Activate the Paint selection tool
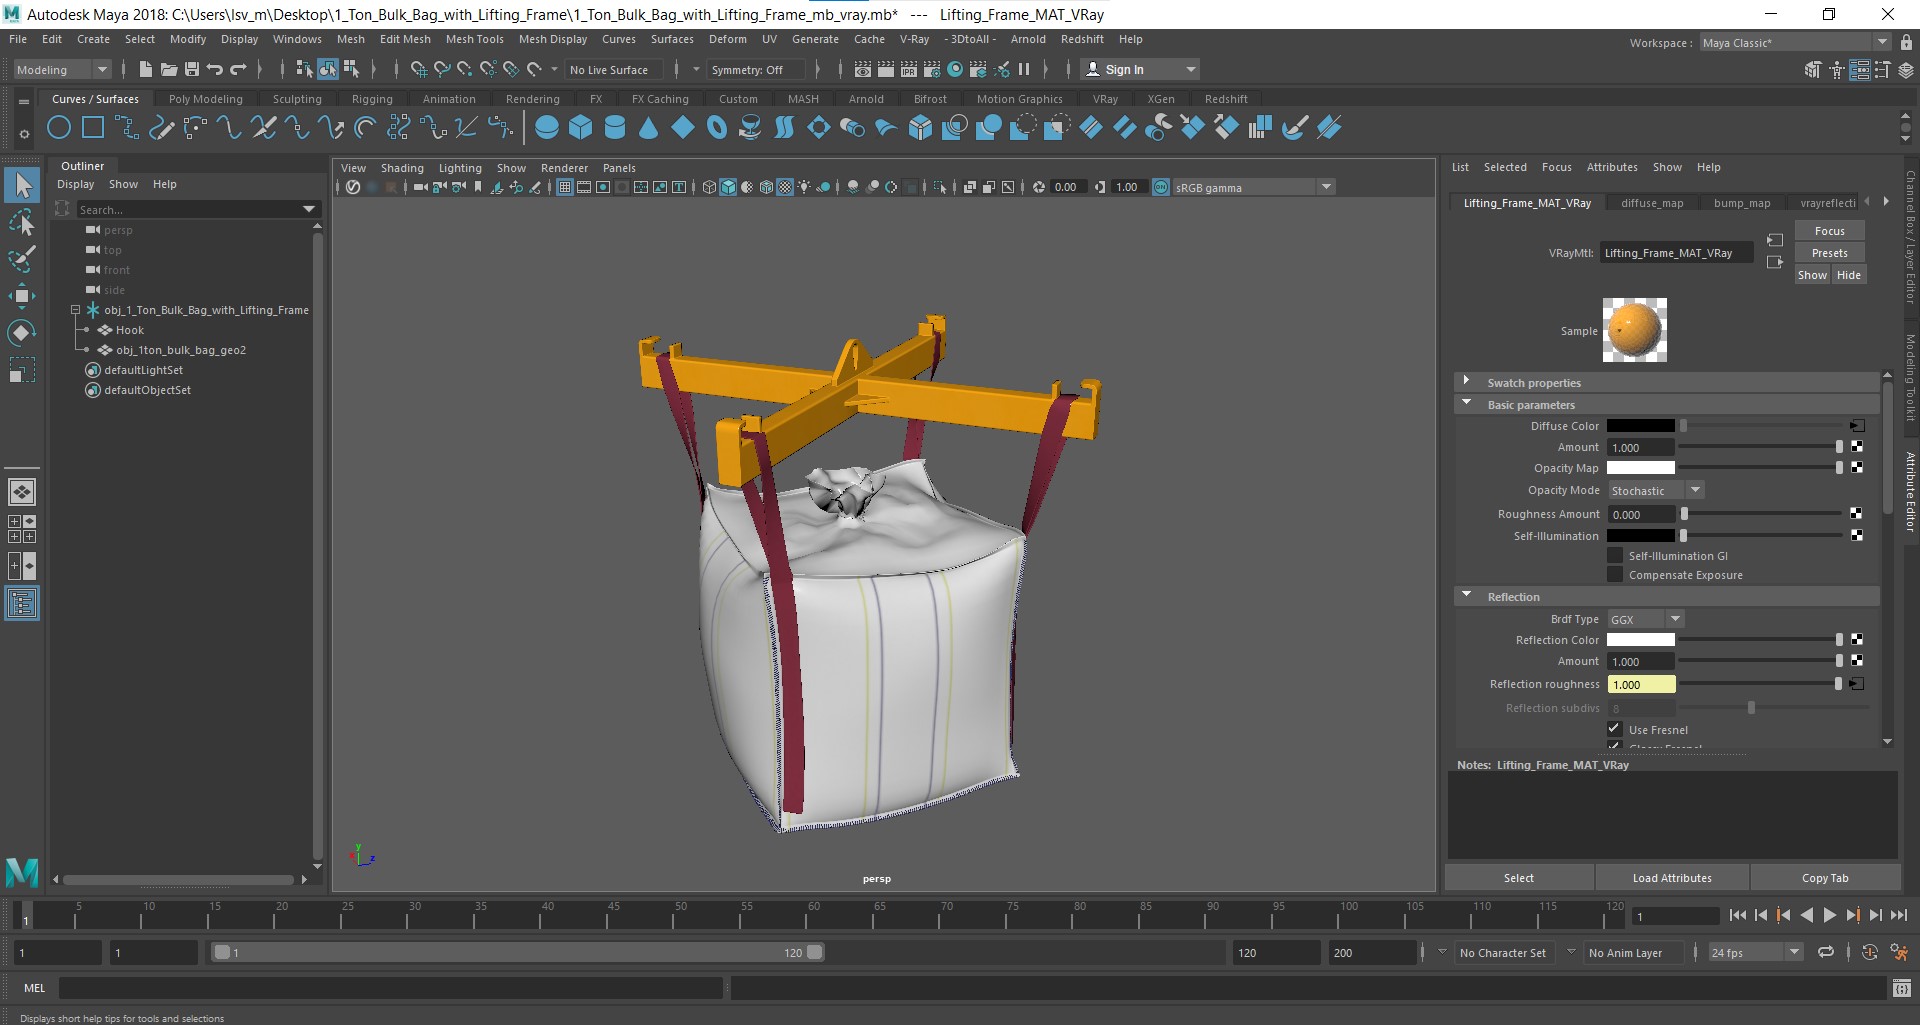 (22, 259)
